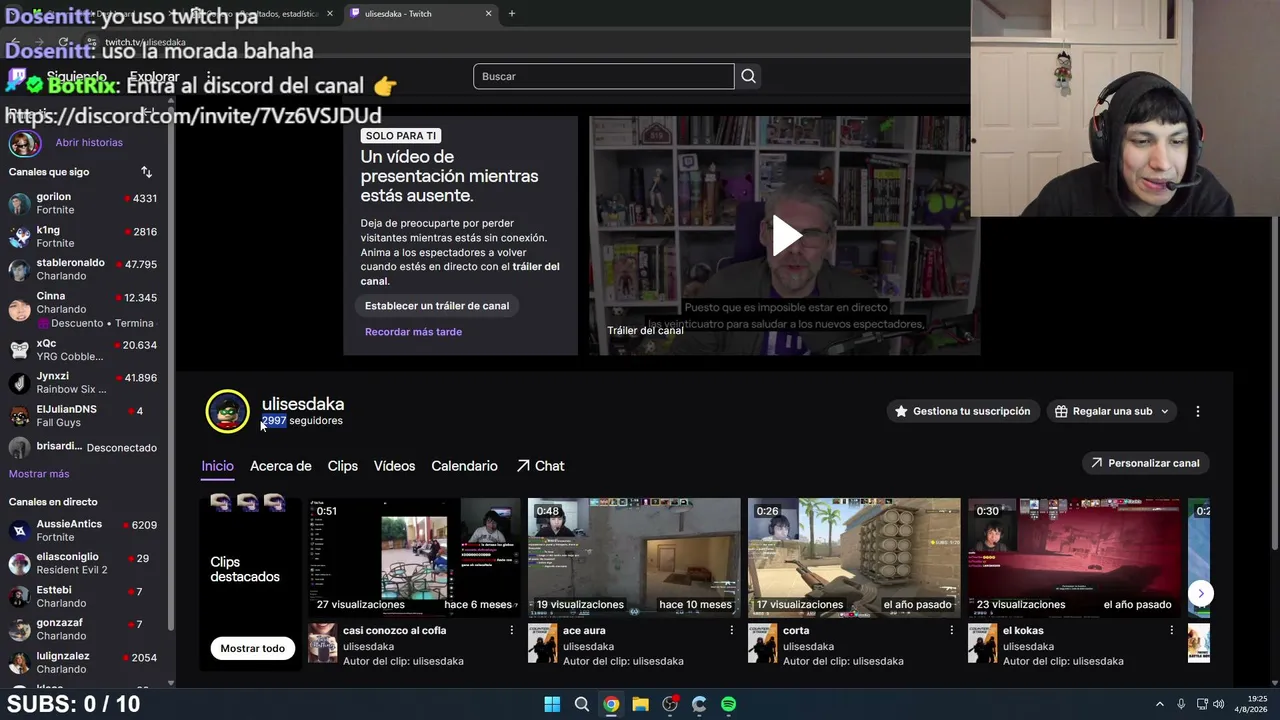Click Gestiona tu suscripción
1280x720 pixels.
pyautogui.click(x=962, y=411)
